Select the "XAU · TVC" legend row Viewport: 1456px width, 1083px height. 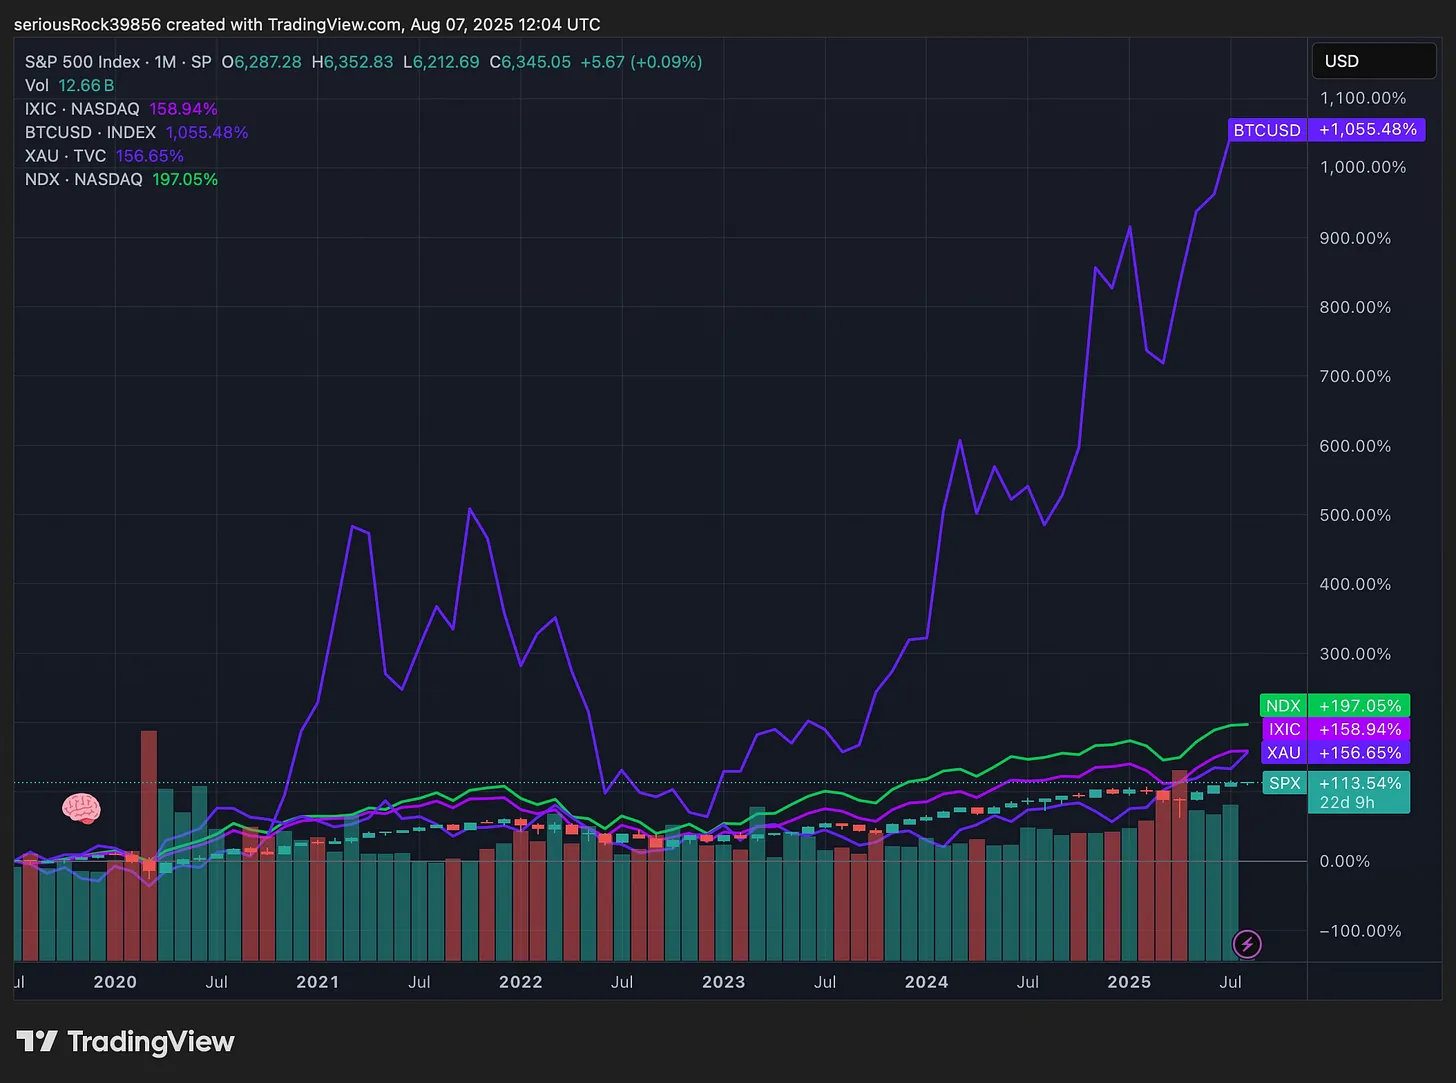[x=105, y=156]
